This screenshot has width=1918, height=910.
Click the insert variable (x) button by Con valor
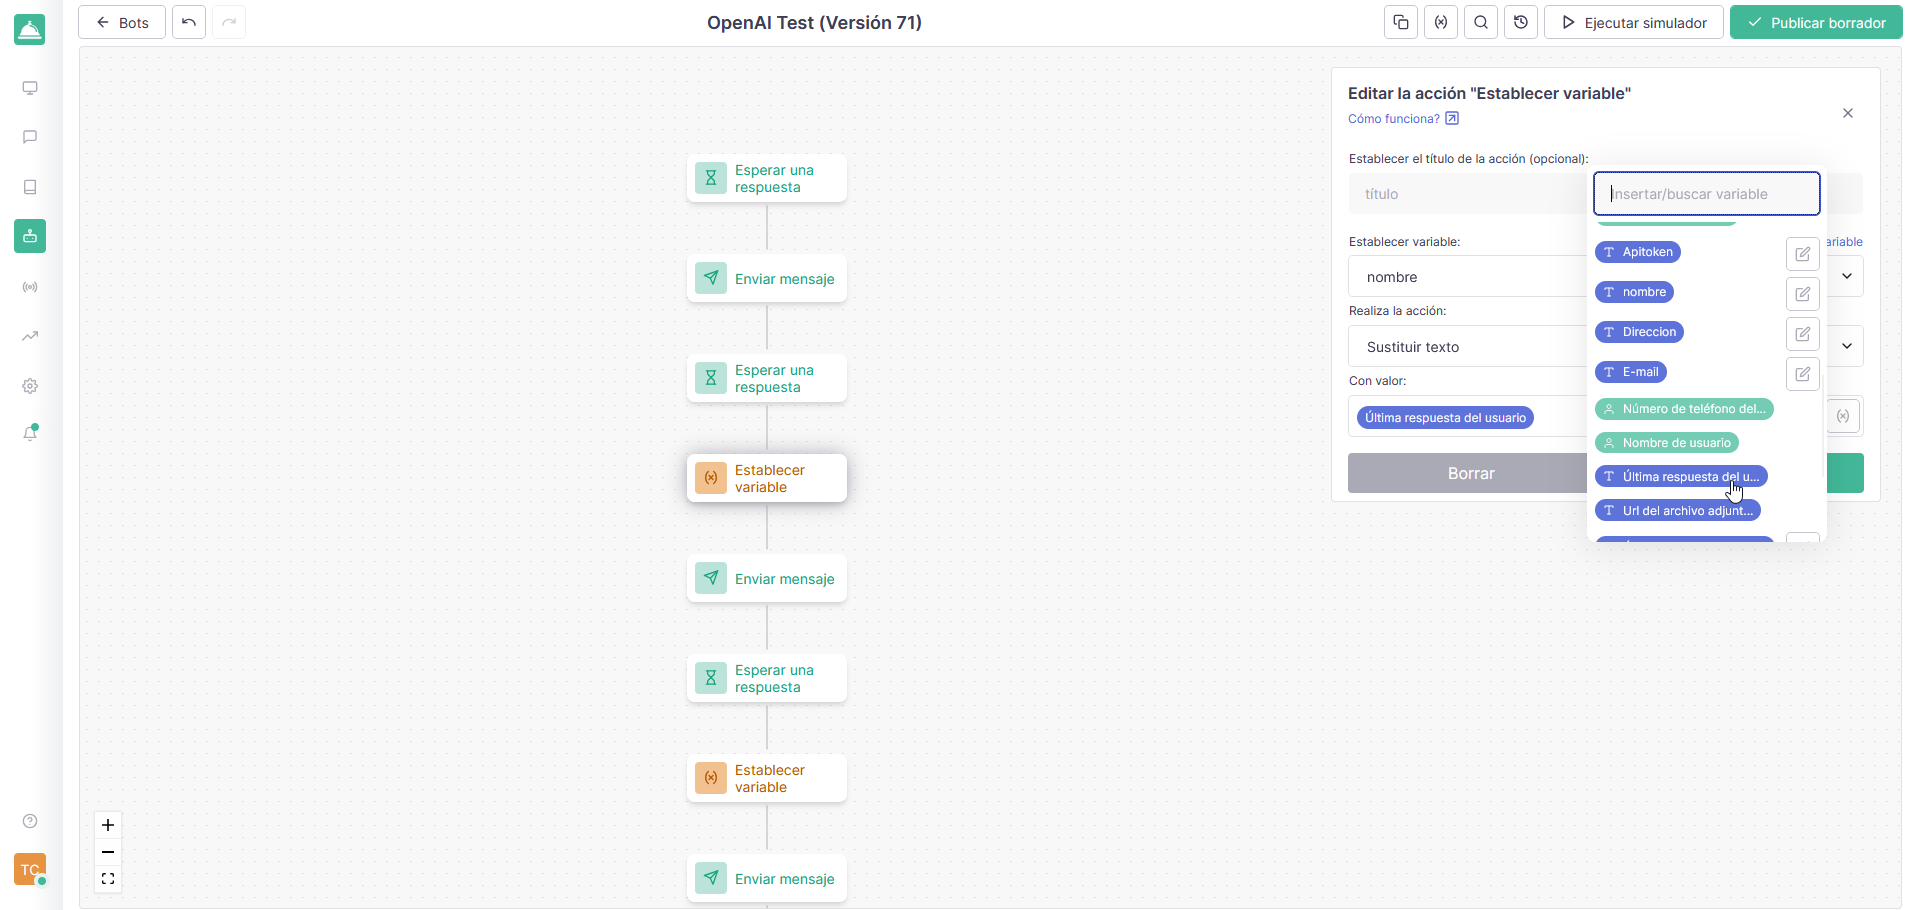1843,416
